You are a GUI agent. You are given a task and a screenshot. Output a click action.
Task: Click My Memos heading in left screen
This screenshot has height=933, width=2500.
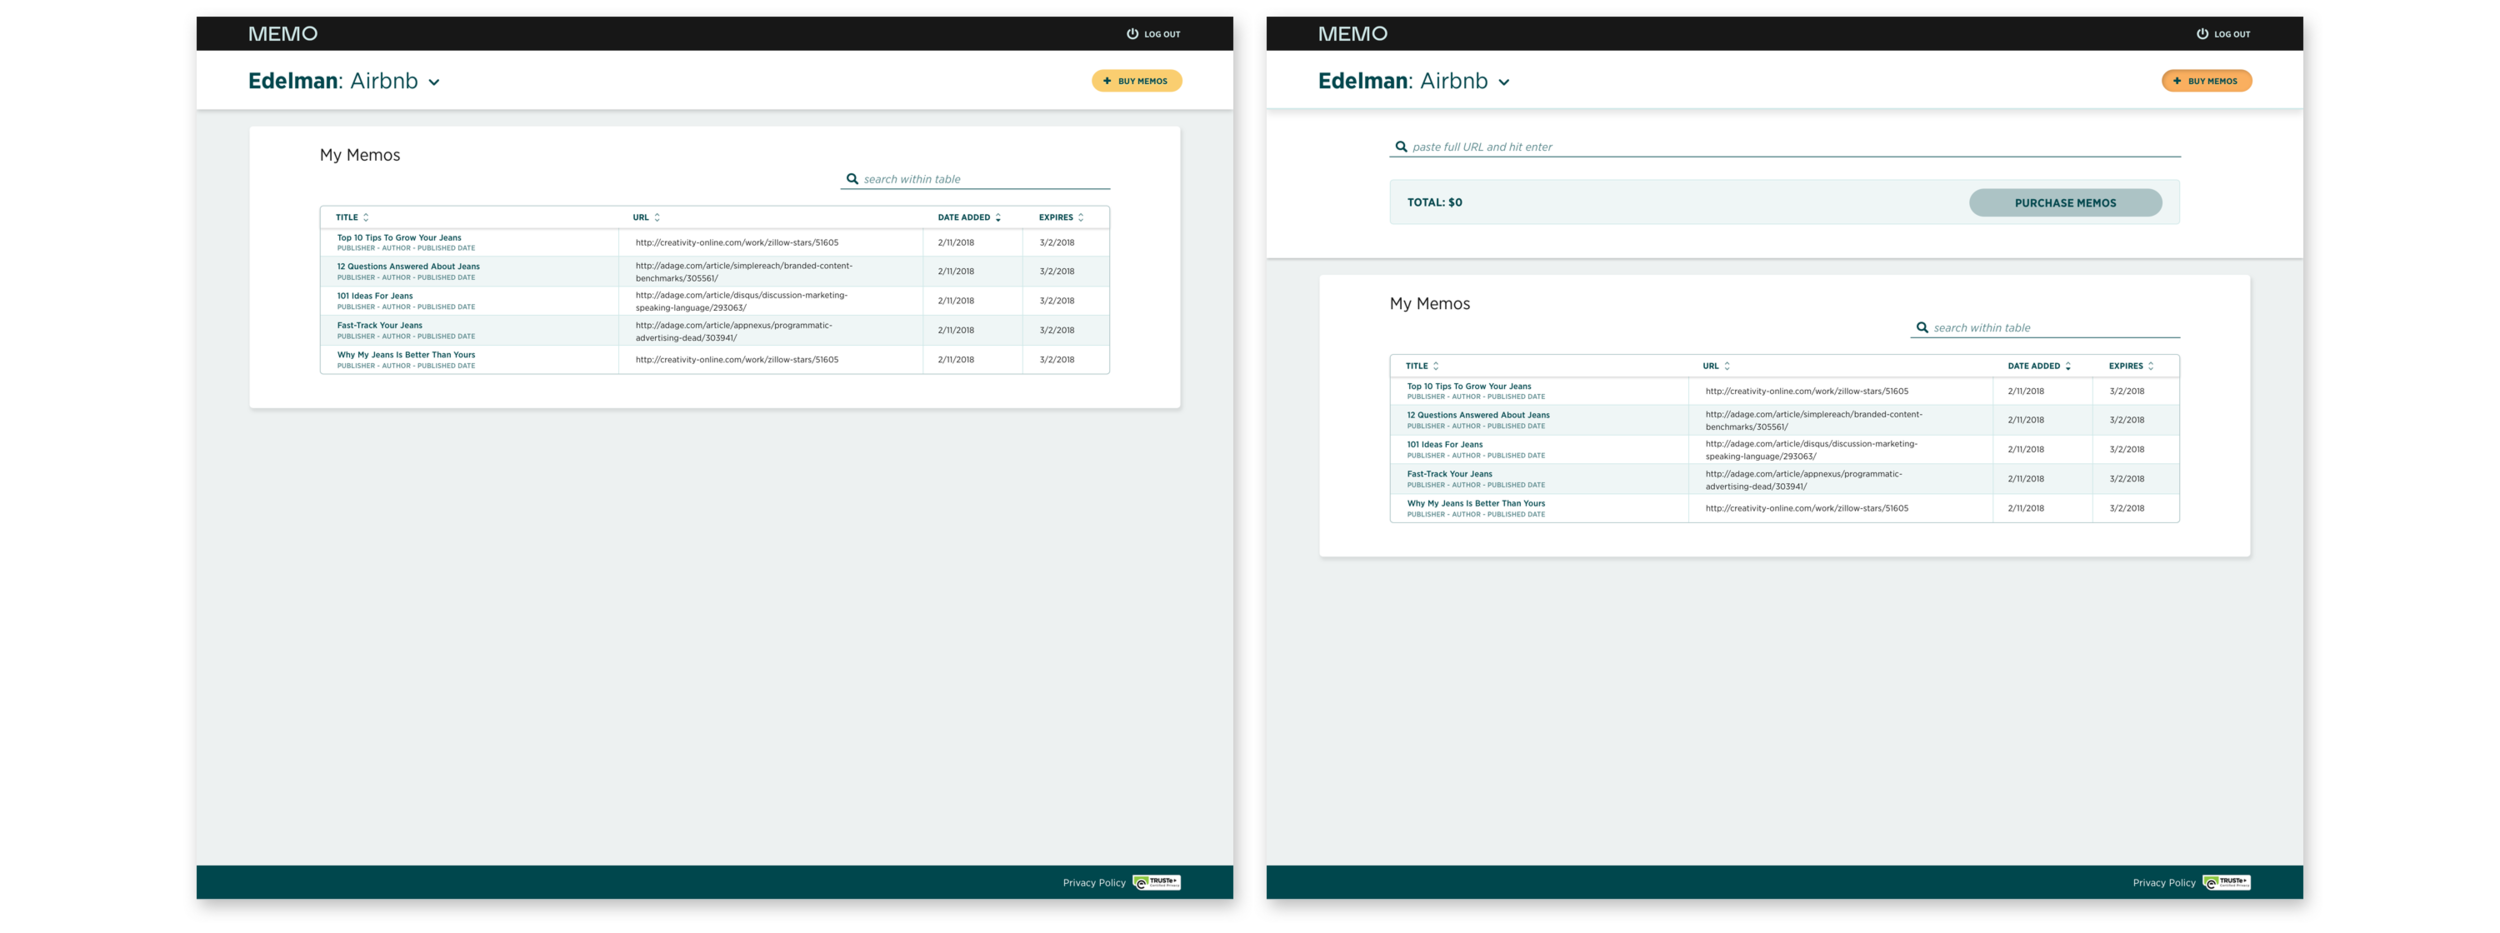pyautogui.click(x=360, y=155)
